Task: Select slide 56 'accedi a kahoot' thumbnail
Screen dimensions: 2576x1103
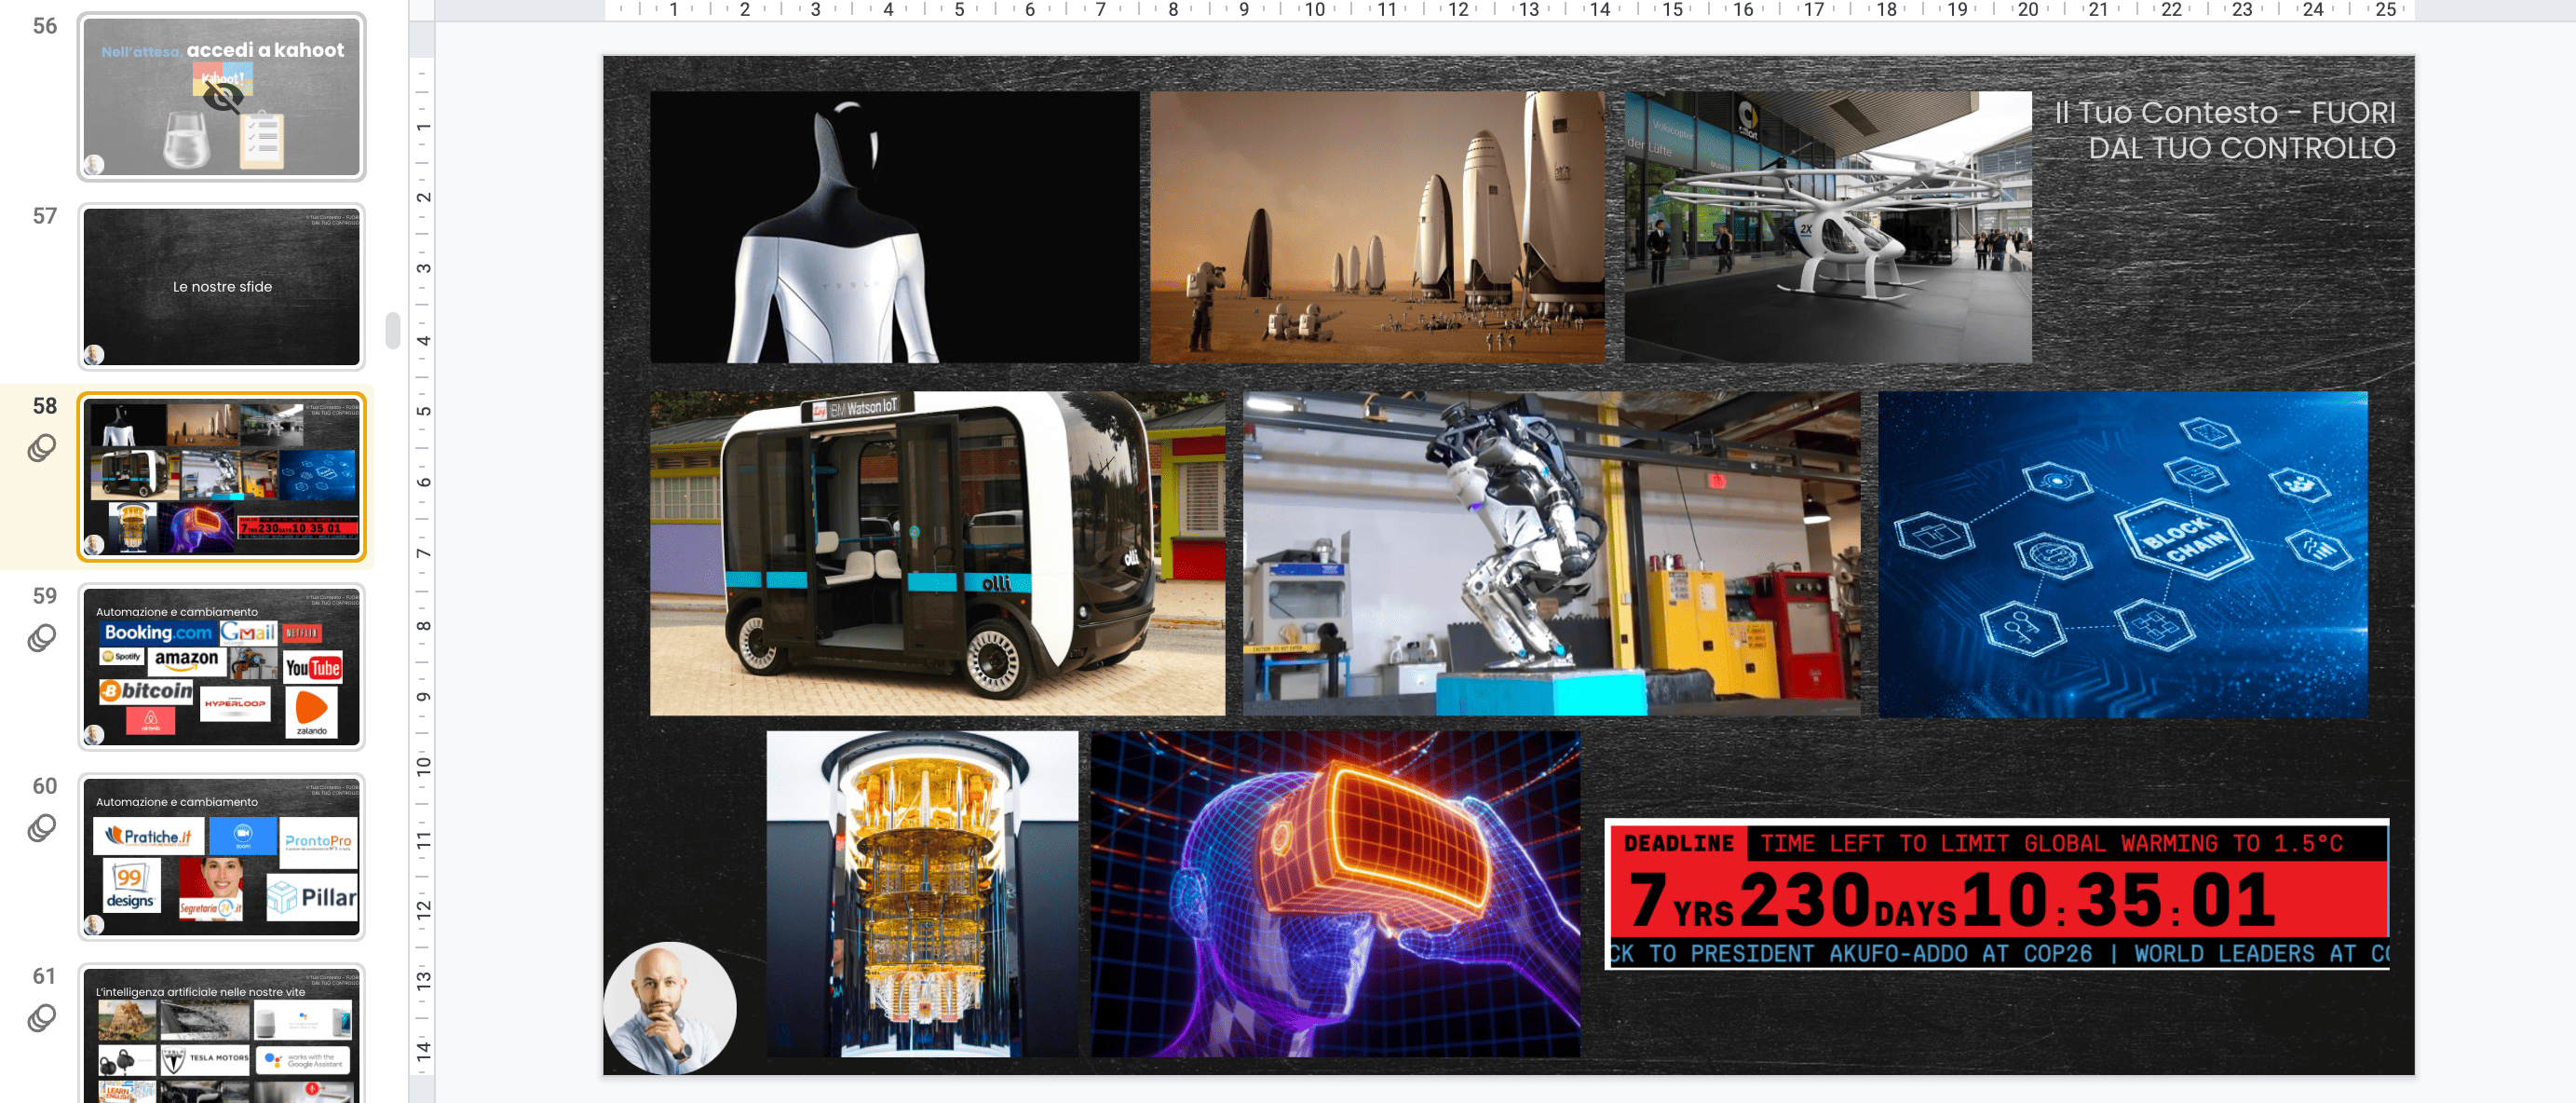Action: 222,97
